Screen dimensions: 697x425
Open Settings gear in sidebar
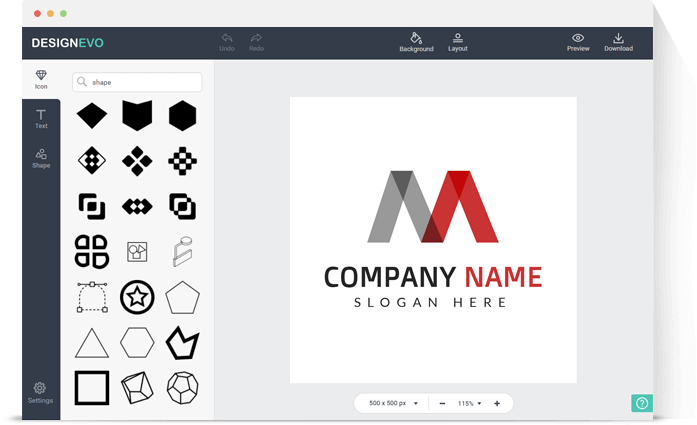(x=40, y=388)
